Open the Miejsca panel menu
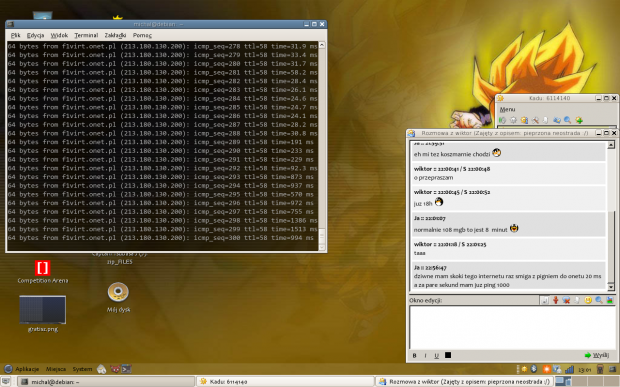The image size is (620, 387). 56,369
